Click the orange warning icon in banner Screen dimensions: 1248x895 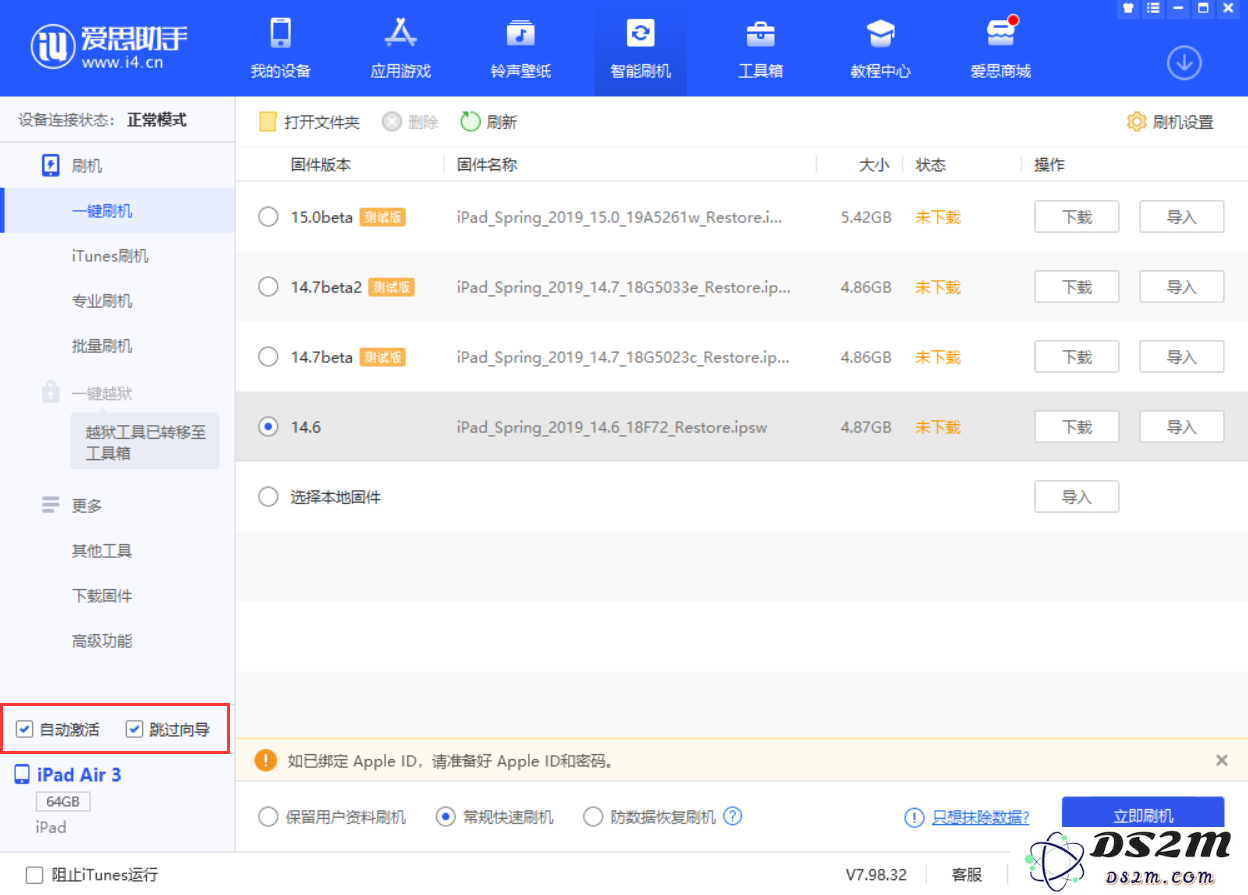265,760
